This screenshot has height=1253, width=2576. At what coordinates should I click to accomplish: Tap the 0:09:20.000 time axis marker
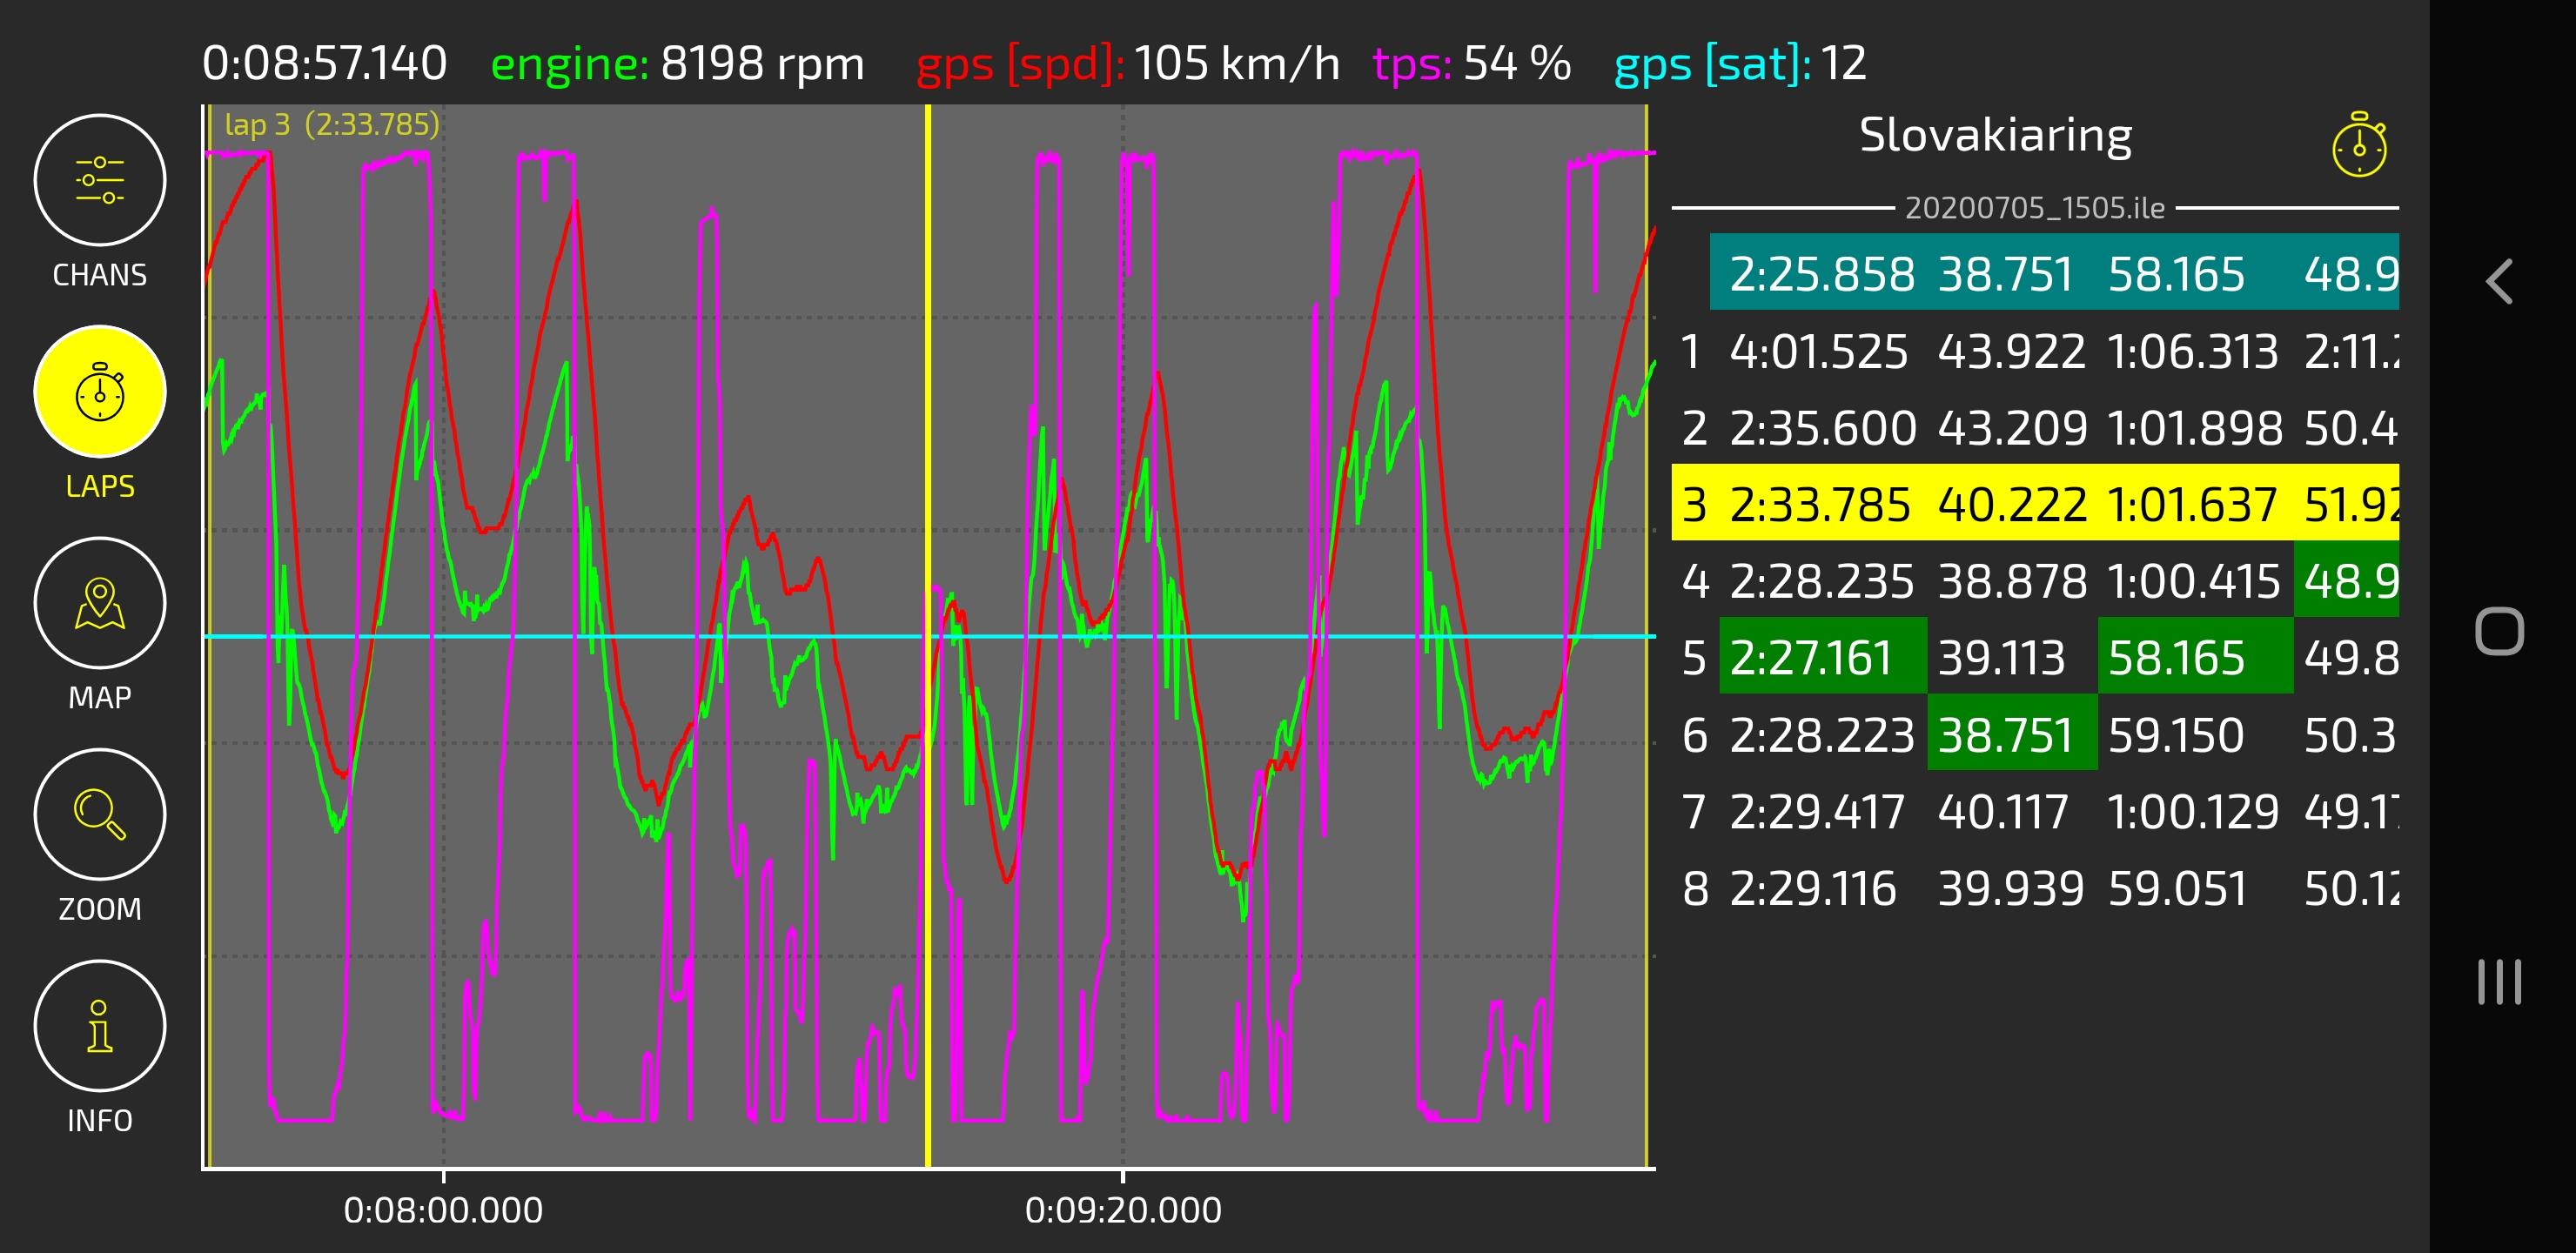(x=1123, y=1210)
